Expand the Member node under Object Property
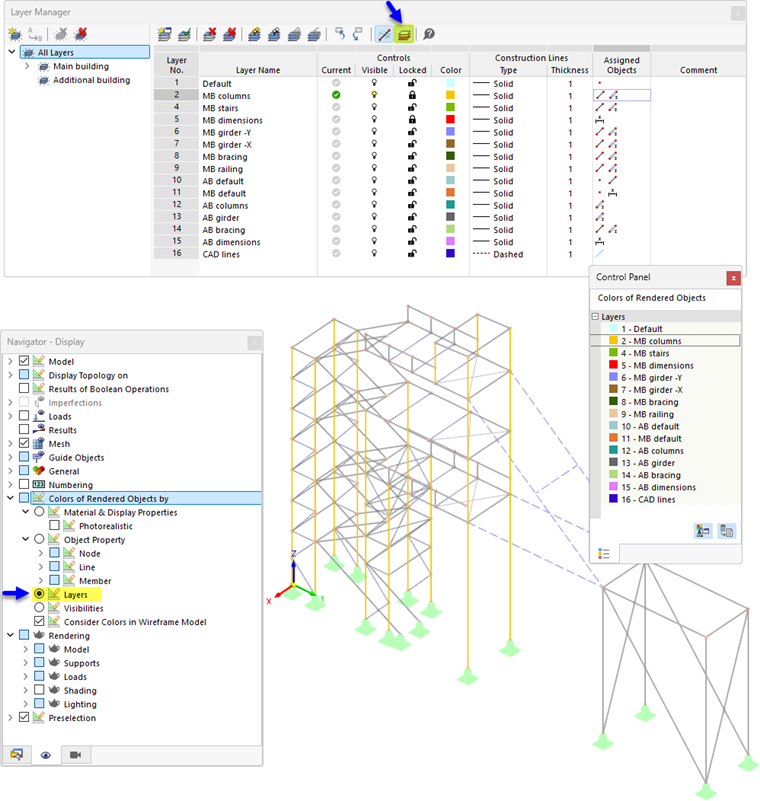This screenshot has width=760, height=801. pos(41,580)
